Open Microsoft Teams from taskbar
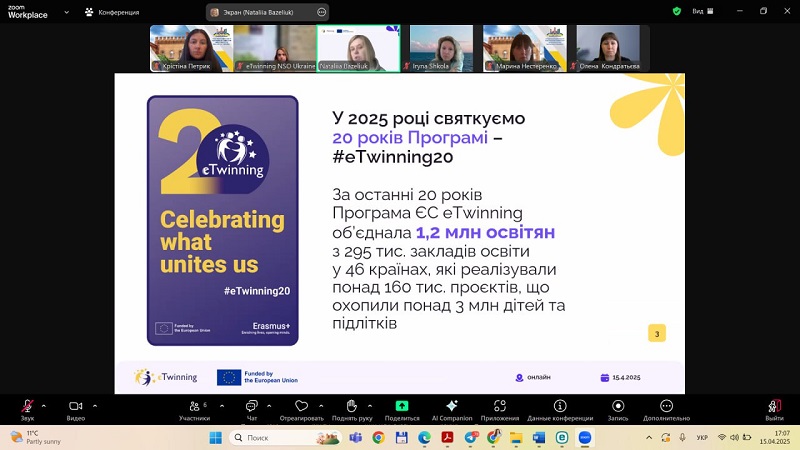Image resolution: width=800 pixels, height=450 pixels. click(x=355, y=437)
